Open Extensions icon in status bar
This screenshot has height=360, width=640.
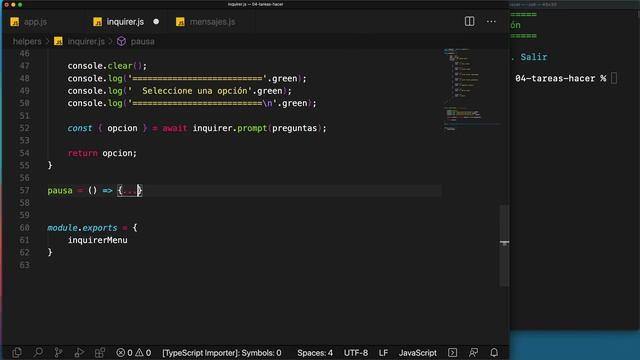(100, 352)
